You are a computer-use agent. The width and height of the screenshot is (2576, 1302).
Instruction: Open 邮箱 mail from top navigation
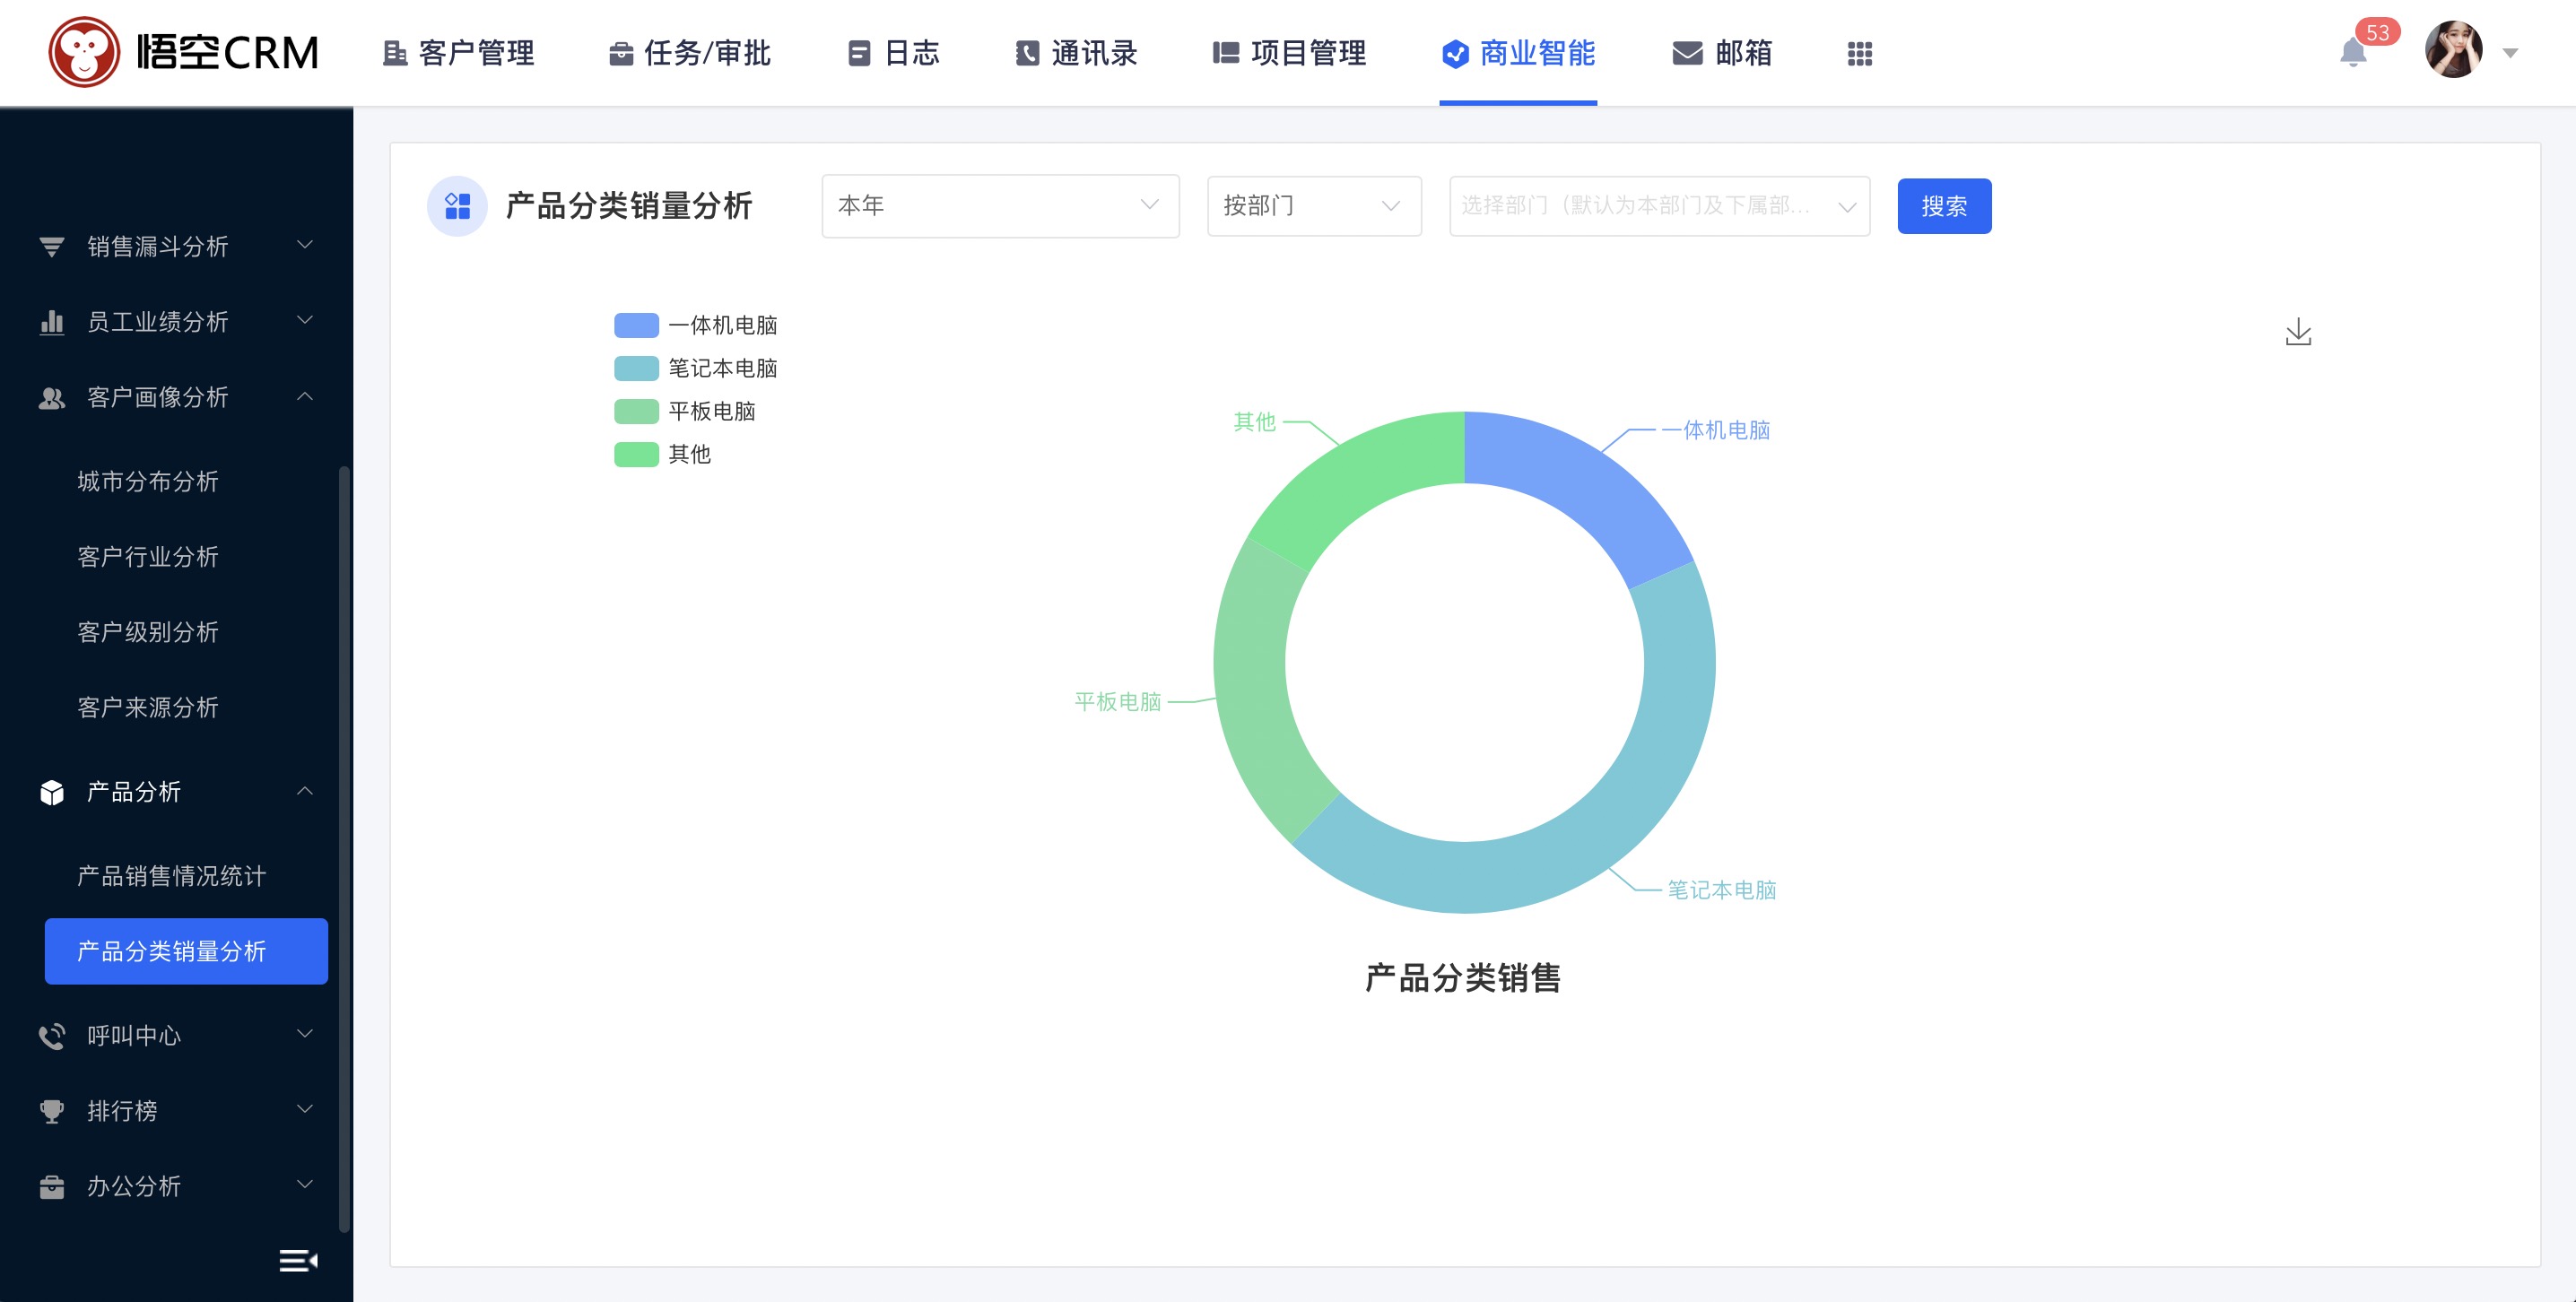1722,53
